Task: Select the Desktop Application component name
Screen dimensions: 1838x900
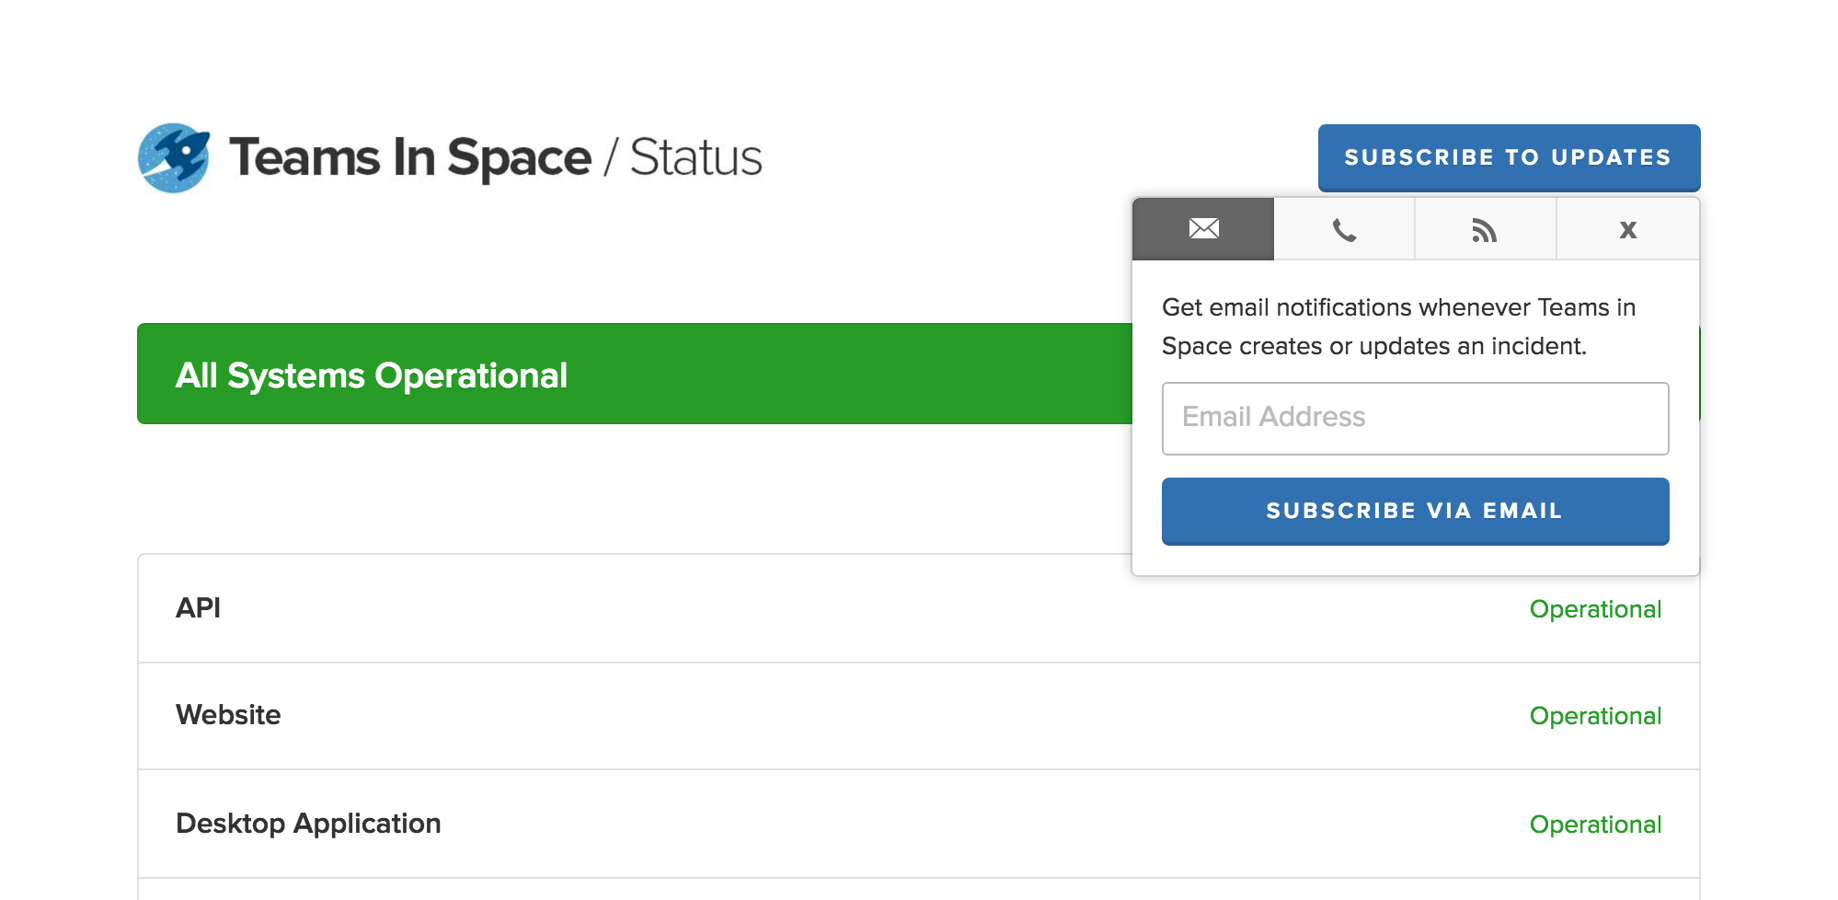Action: click(308, 823)
